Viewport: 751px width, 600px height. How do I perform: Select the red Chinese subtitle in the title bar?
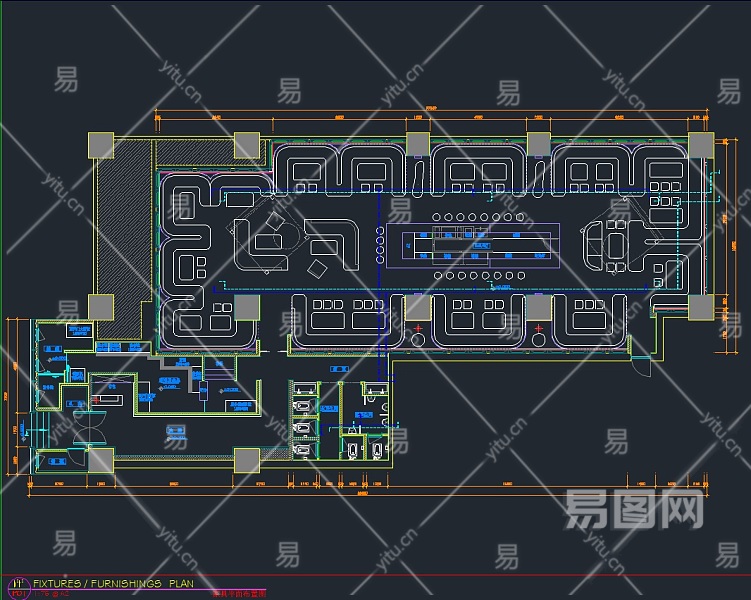click(x=239, y=594)
